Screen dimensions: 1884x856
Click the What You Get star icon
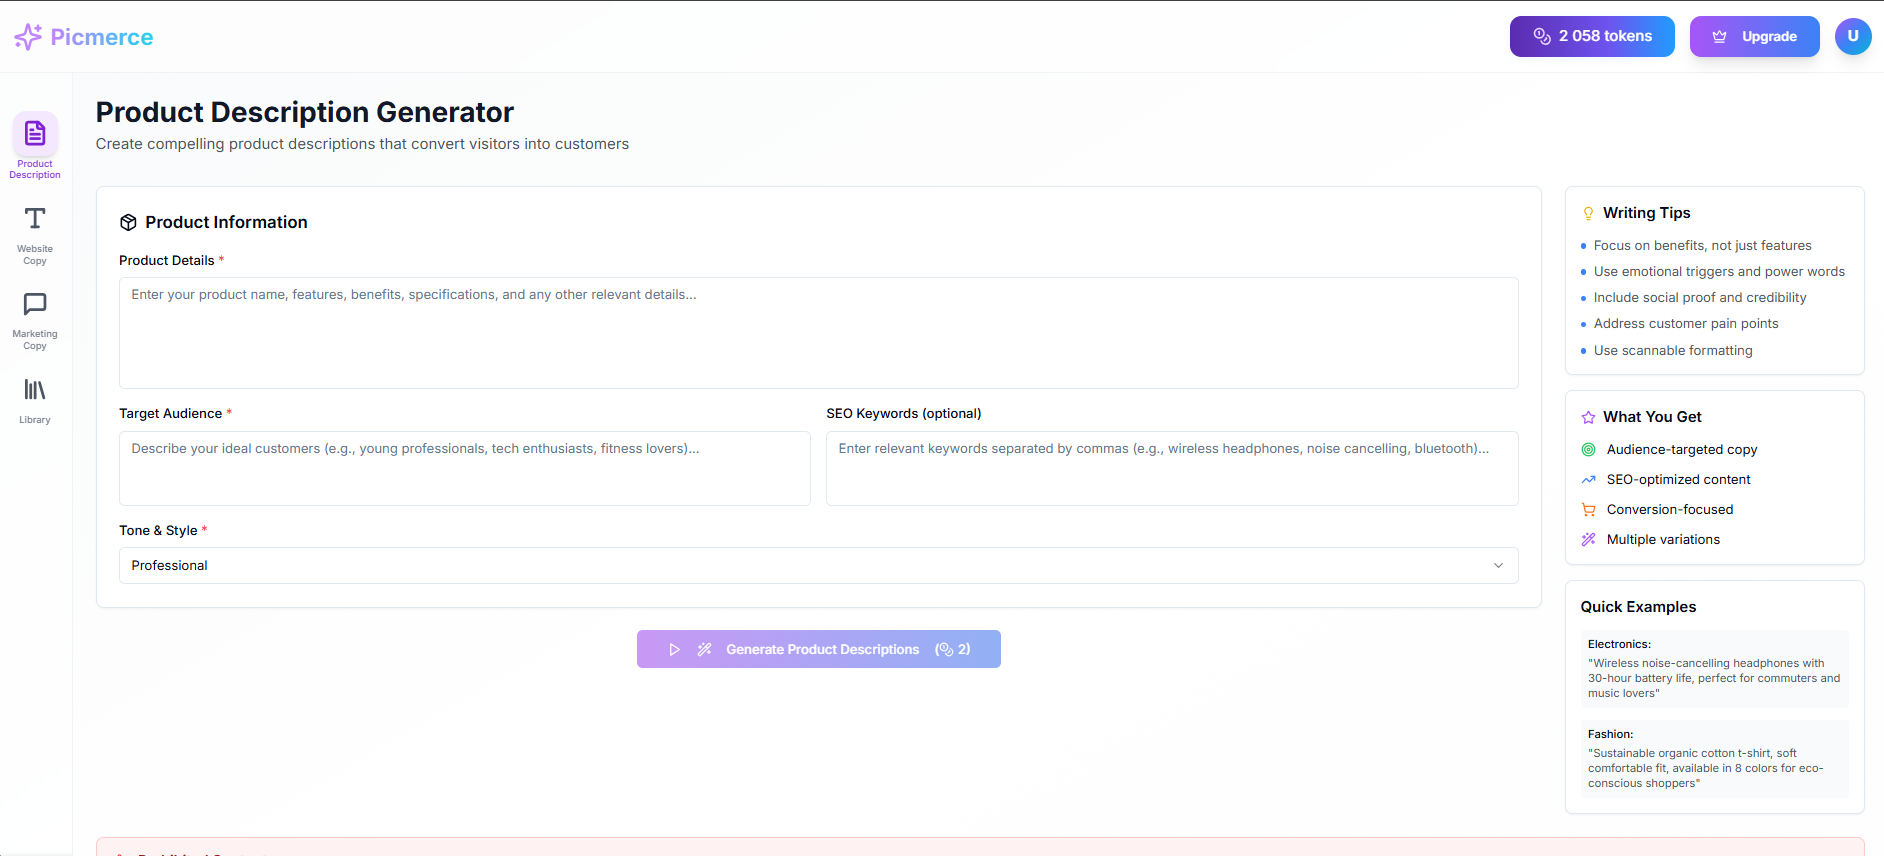(1588, 417)
